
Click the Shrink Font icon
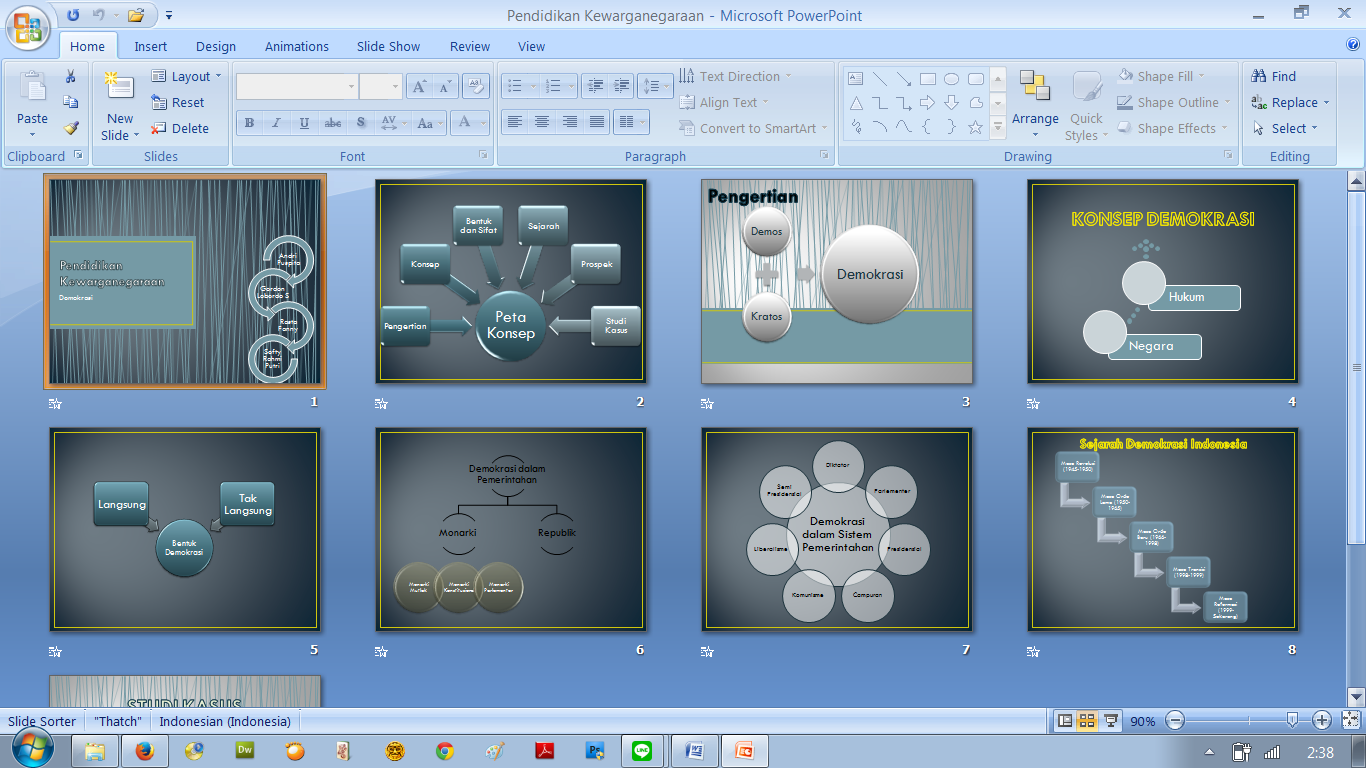(445, 87)
